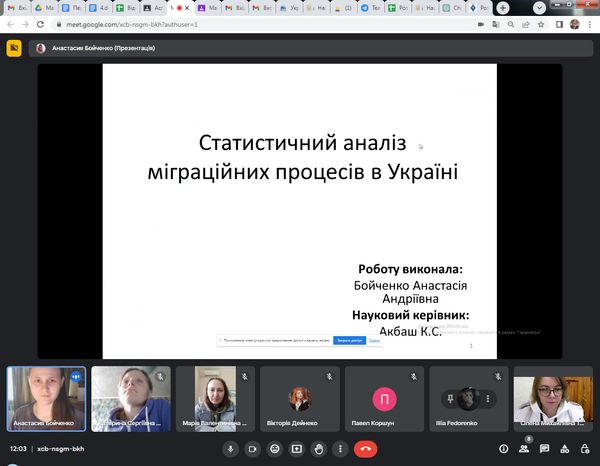Viewport: 600px width, 466px height.
Task: Click the Present now screen icon
Action: (296, 449)
